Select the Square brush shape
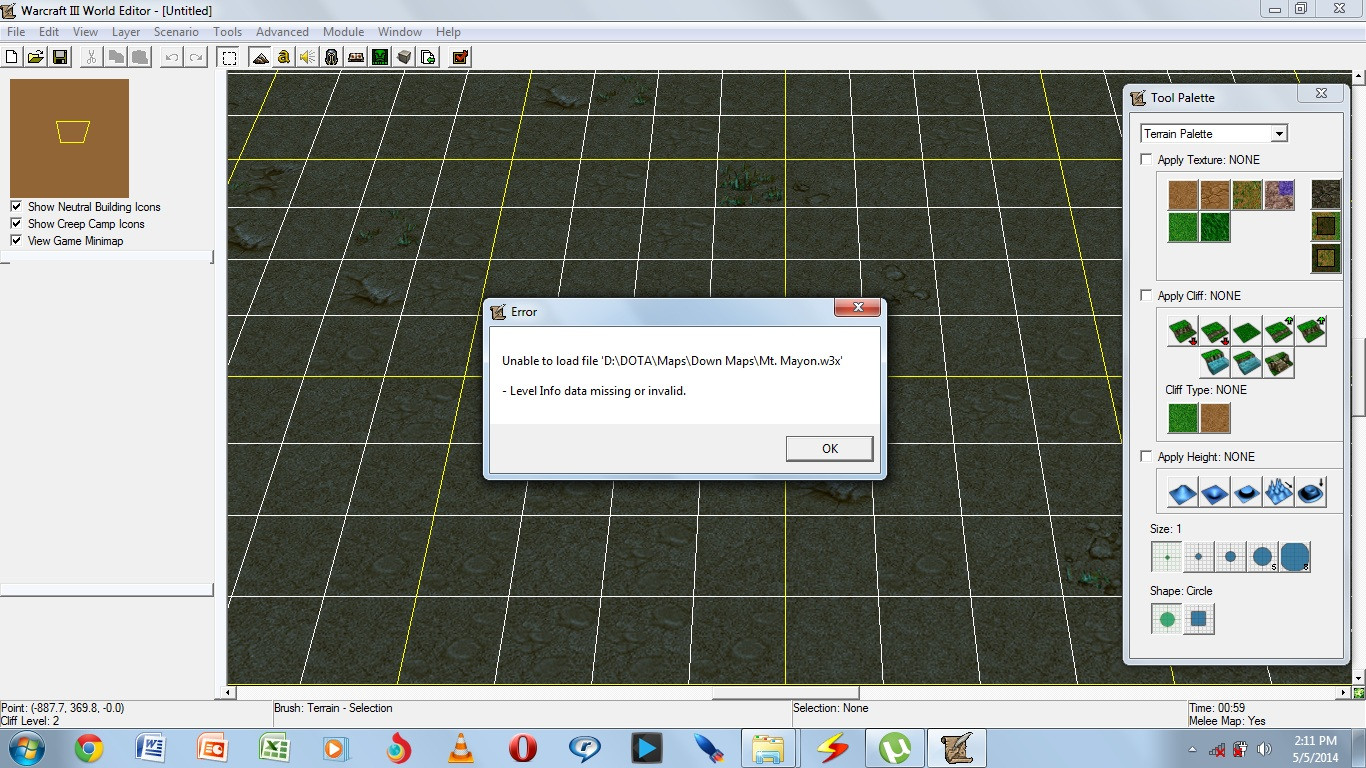This screenshot has width=1366, height=768. [x=1199, y=619]
